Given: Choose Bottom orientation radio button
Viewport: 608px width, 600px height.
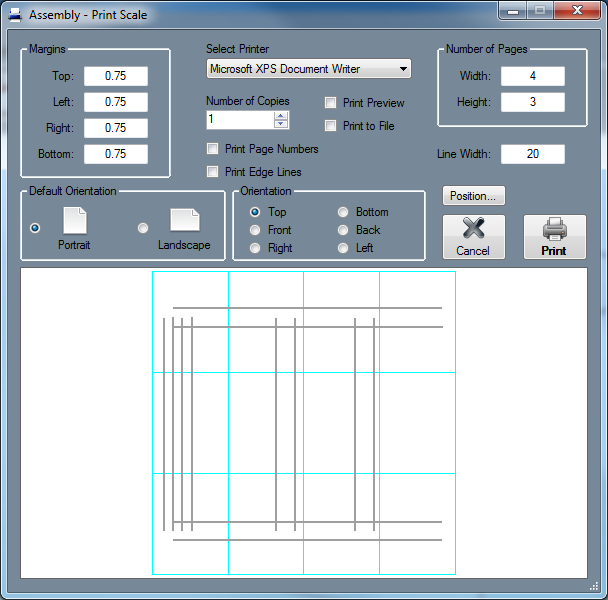Looking at the screenshot, I should coord(343,212).
